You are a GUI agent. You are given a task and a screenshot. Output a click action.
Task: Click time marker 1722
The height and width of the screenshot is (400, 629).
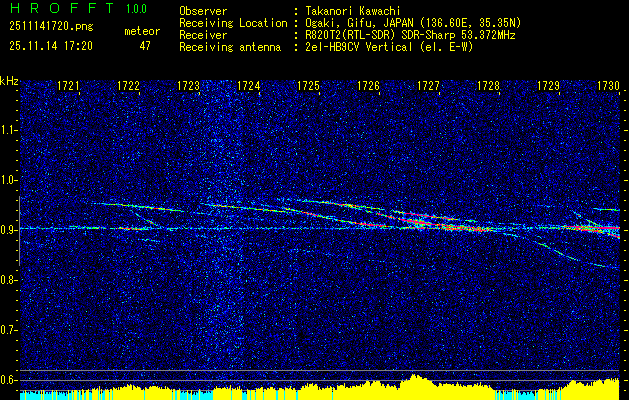(x=129, y=85)
